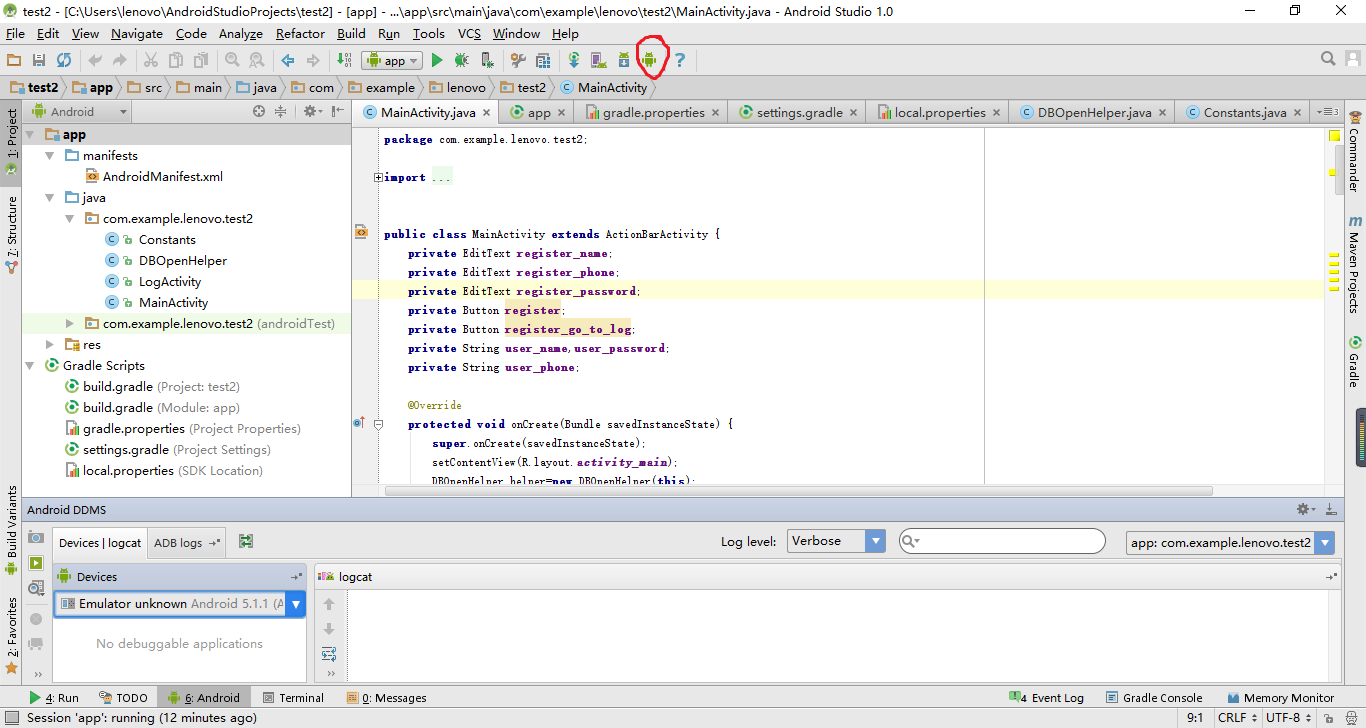The image size is (1366, 728).
Task: Open the Refactor menu
Action: pyautogui.click(x=300, y=34)
